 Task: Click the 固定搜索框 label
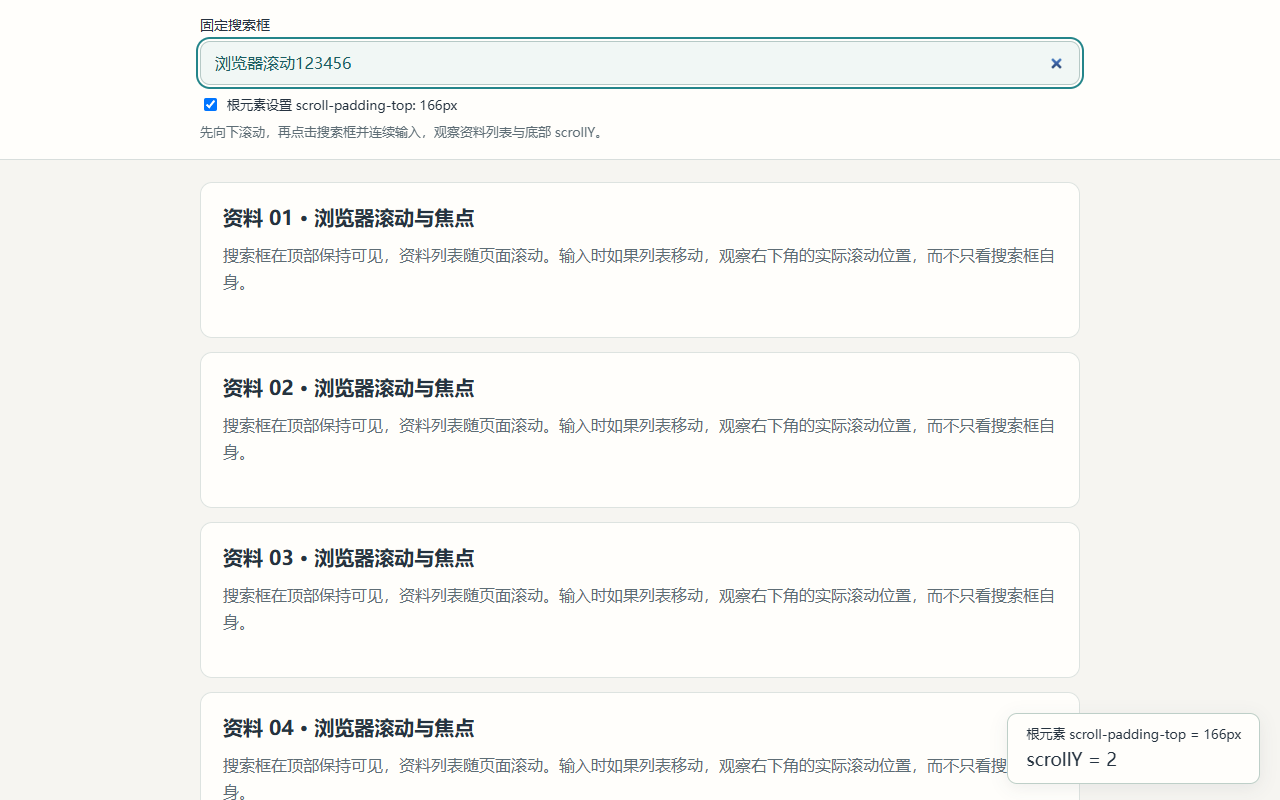click(235, 25)
